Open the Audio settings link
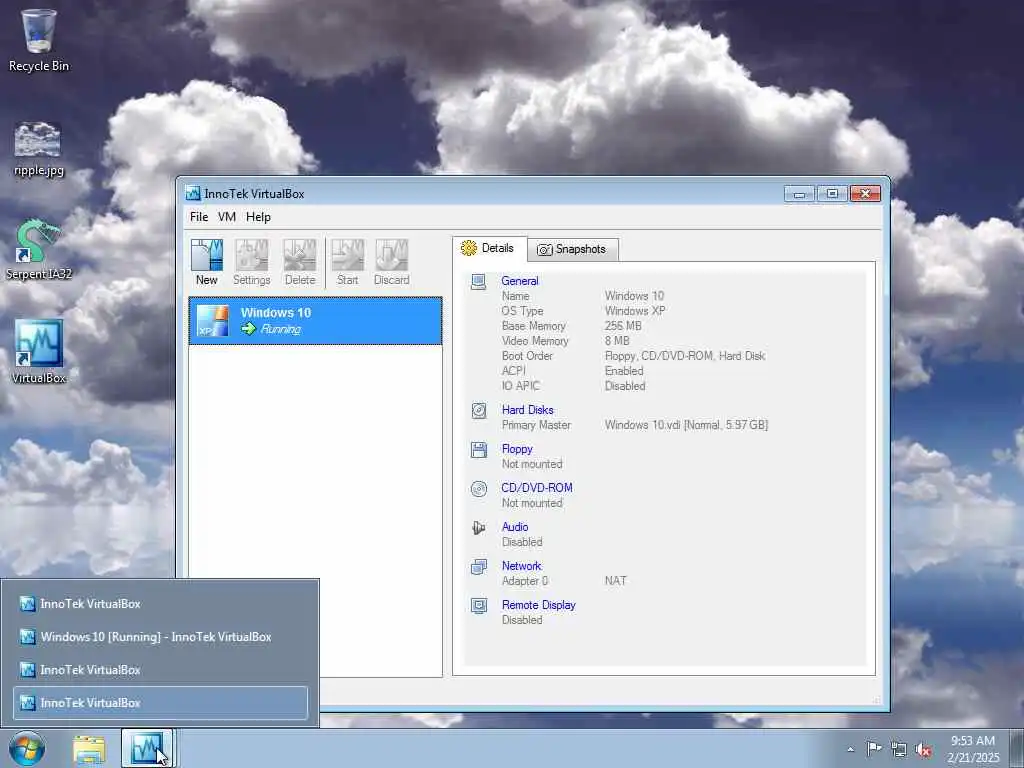 coord(515,527)
